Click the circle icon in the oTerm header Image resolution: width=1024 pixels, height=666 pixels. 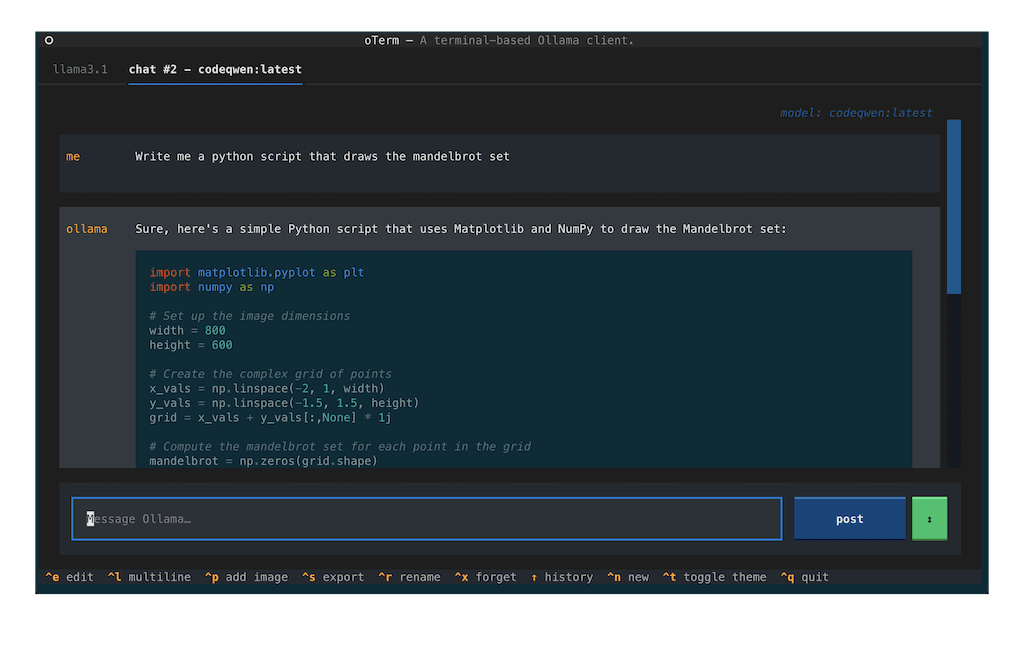pos(49,40)
